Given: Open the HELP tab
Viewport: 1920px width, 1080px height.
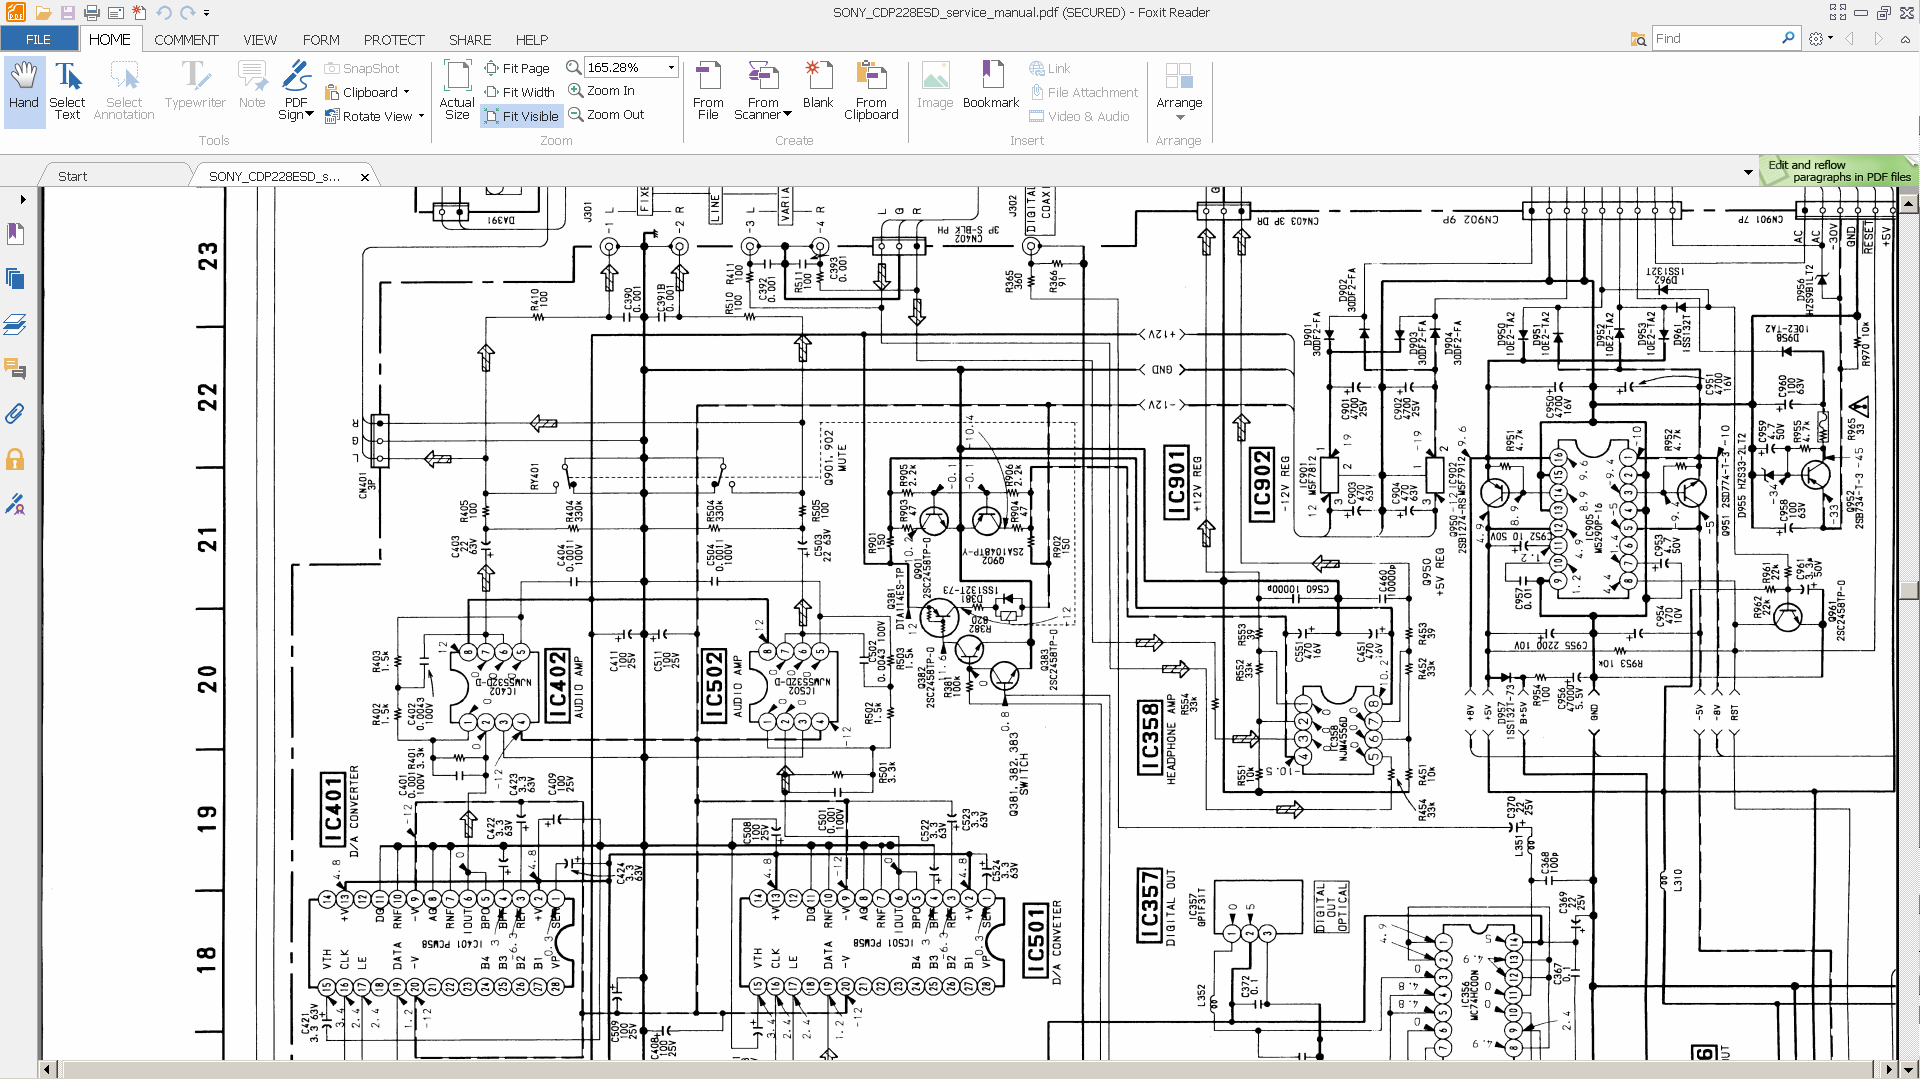Looking at the screenshot, I should [532, 39].
